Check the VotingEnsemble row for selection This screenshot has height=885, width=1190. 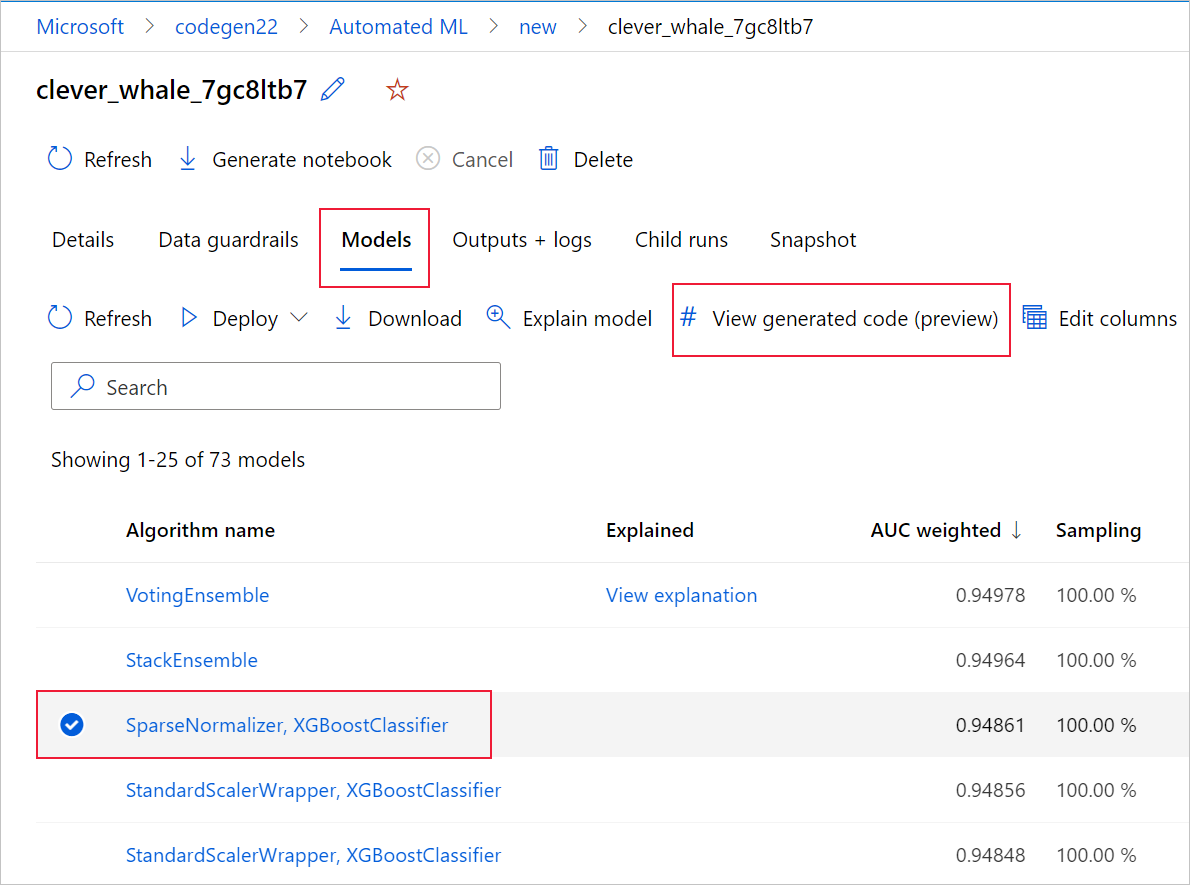71,595
